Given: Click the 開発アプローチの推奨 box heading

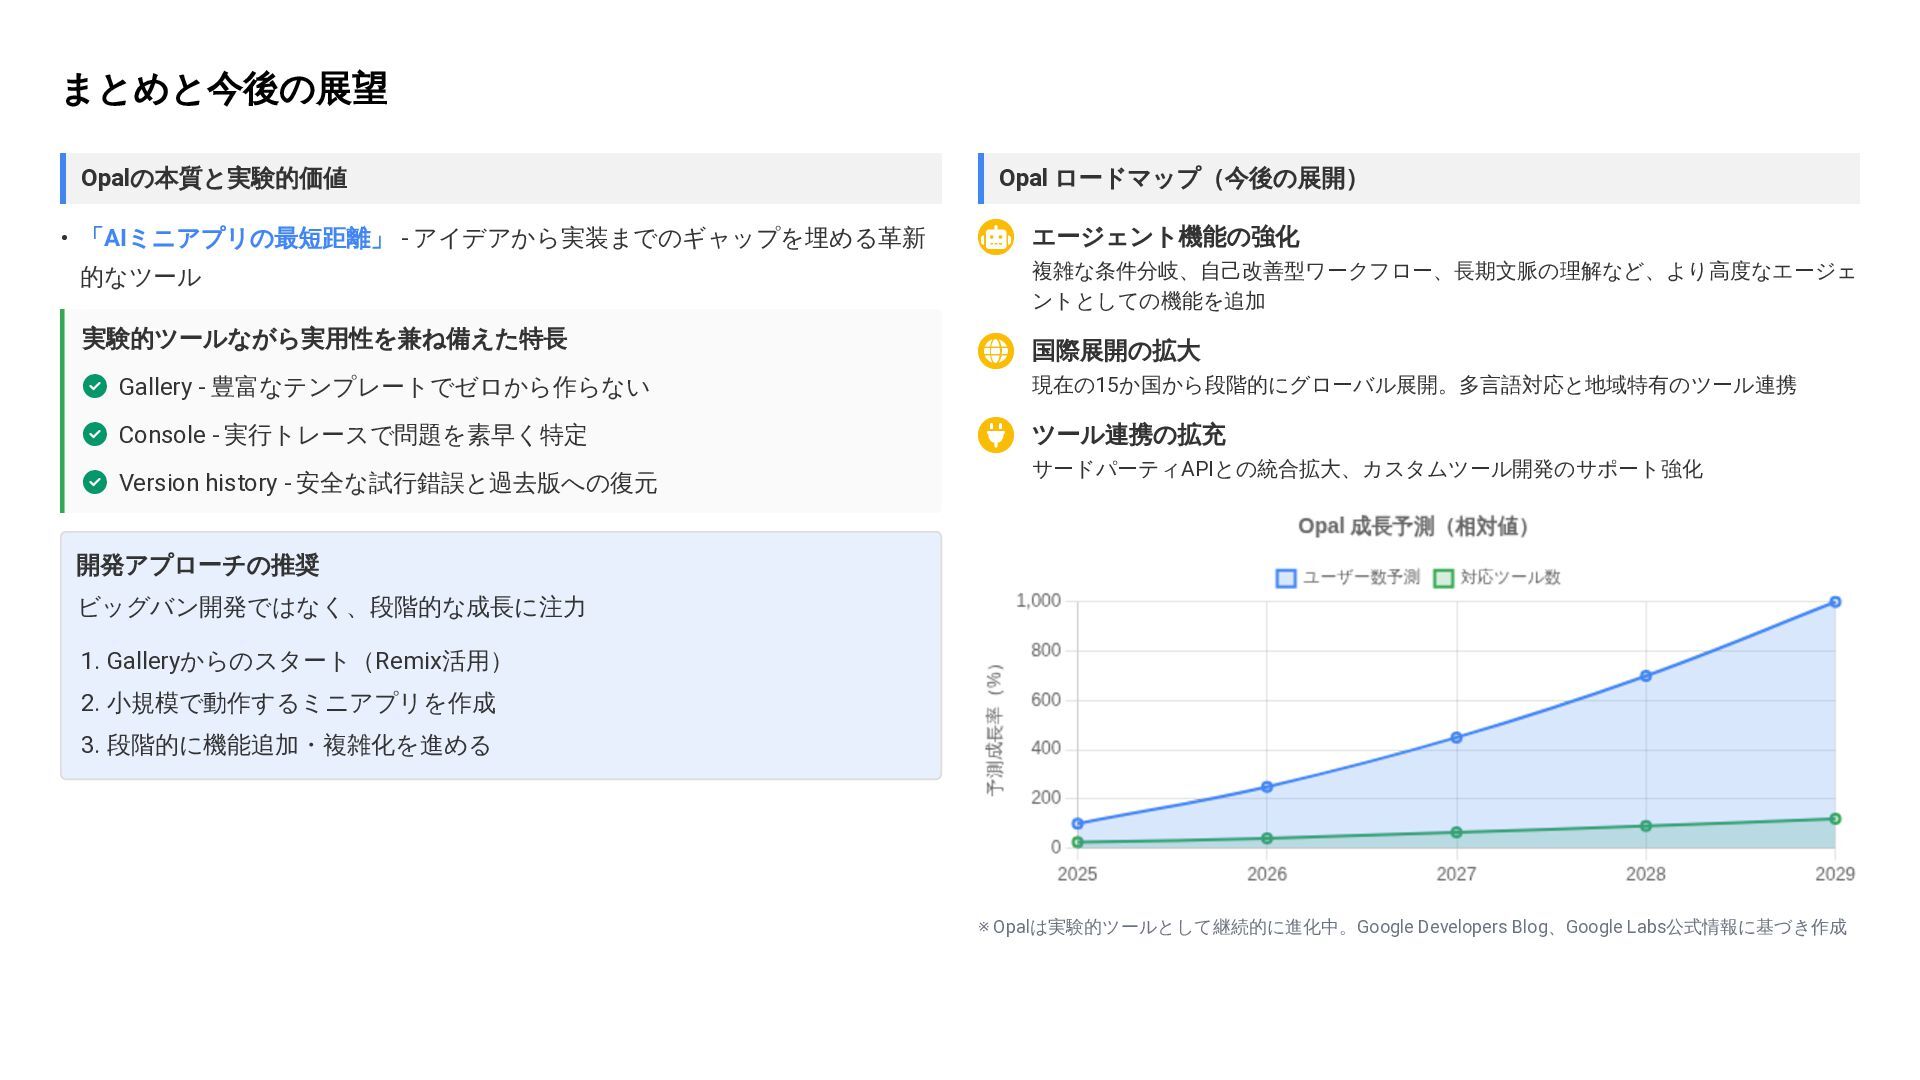Looking at the screenshot, I should coord(198,565).
